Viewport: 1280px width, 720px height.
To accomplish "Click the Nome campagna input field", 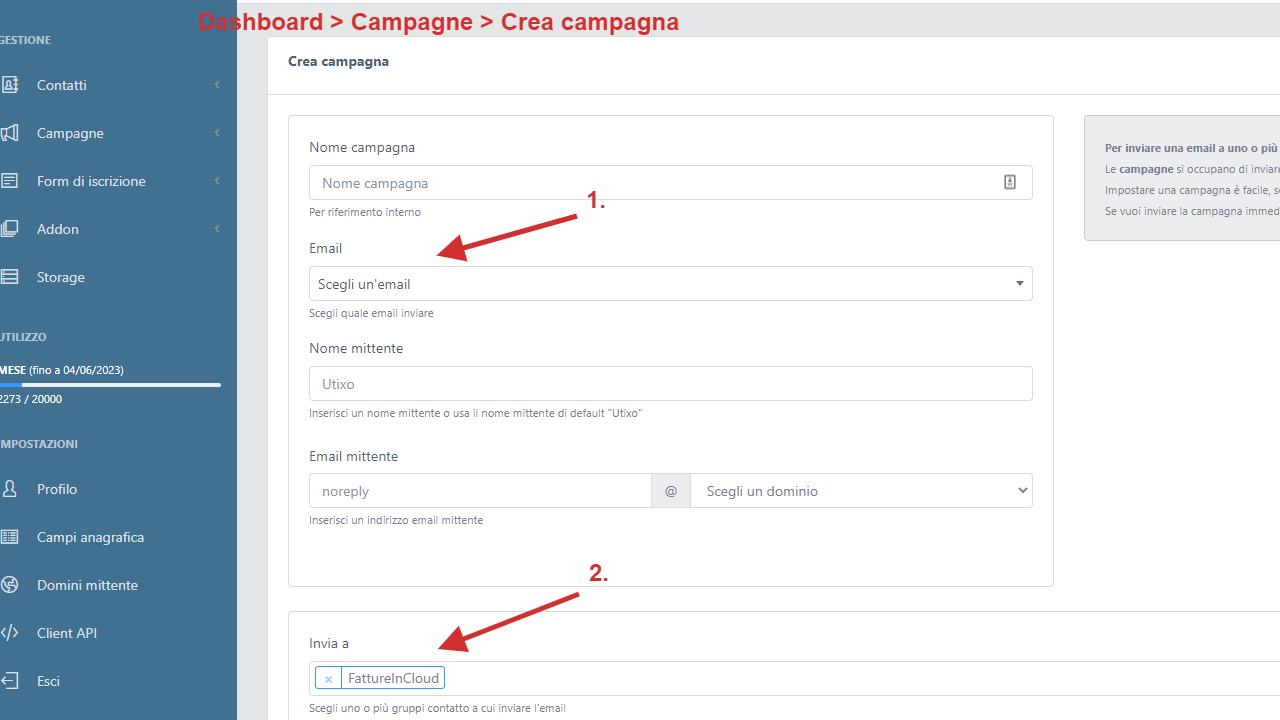I will pyautogui.click(x=671, y=183).
